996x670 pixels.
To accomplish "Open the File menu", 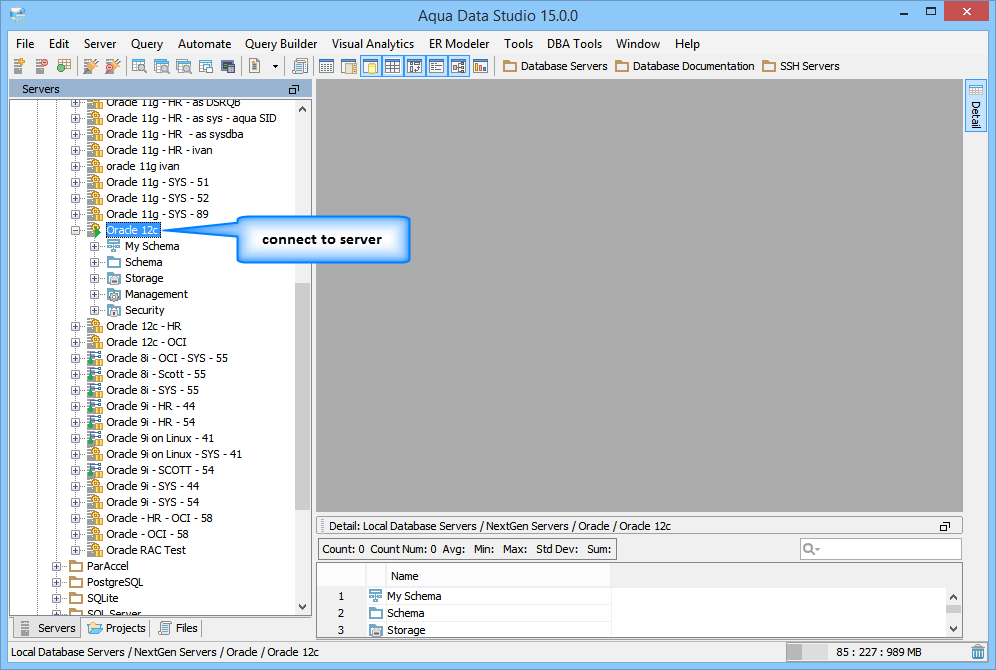I will 25,44.
